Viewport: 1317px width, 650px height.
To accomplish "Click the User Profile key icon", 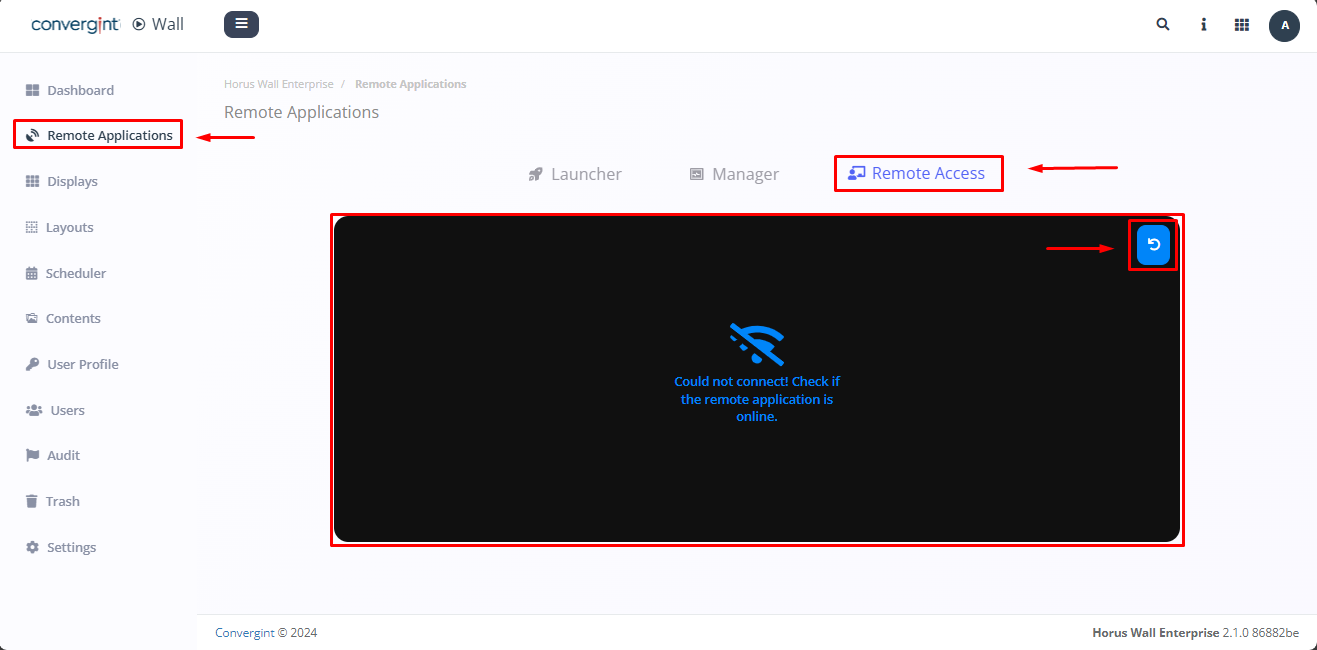I will [x=32, y=364].
